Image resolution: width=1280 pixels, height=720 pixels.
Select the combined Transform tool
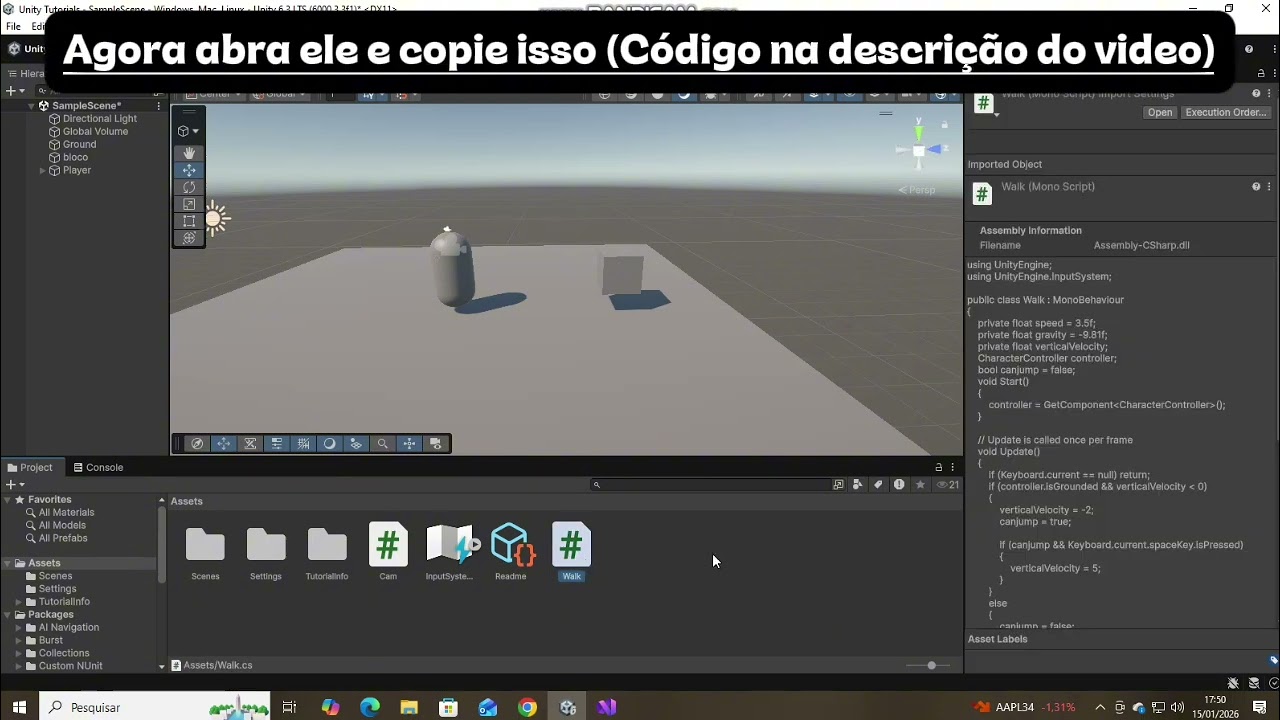pyautogui.click(x=189, y=238)
